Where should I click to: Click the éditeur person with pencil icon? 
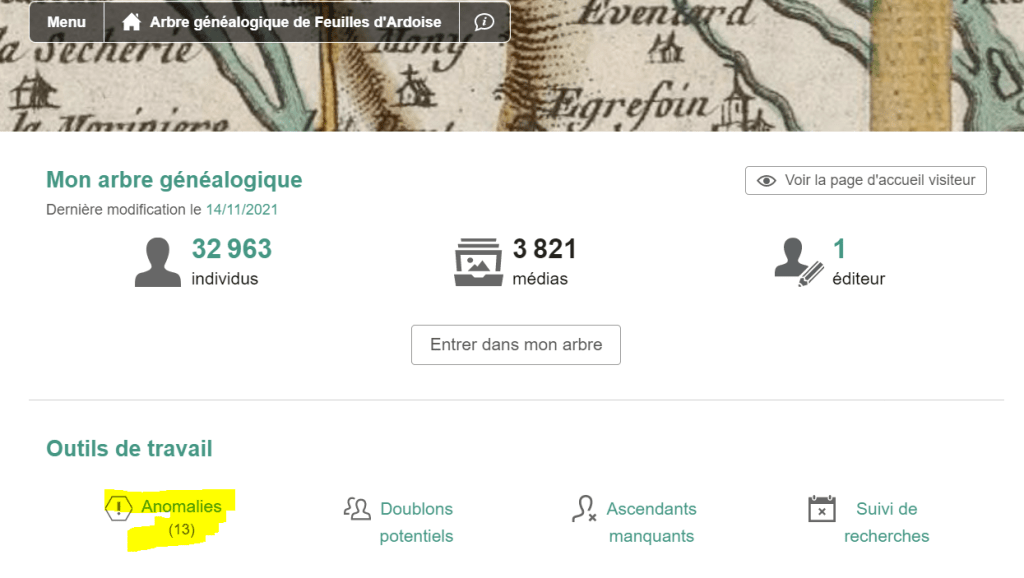(x=799, y=263)
